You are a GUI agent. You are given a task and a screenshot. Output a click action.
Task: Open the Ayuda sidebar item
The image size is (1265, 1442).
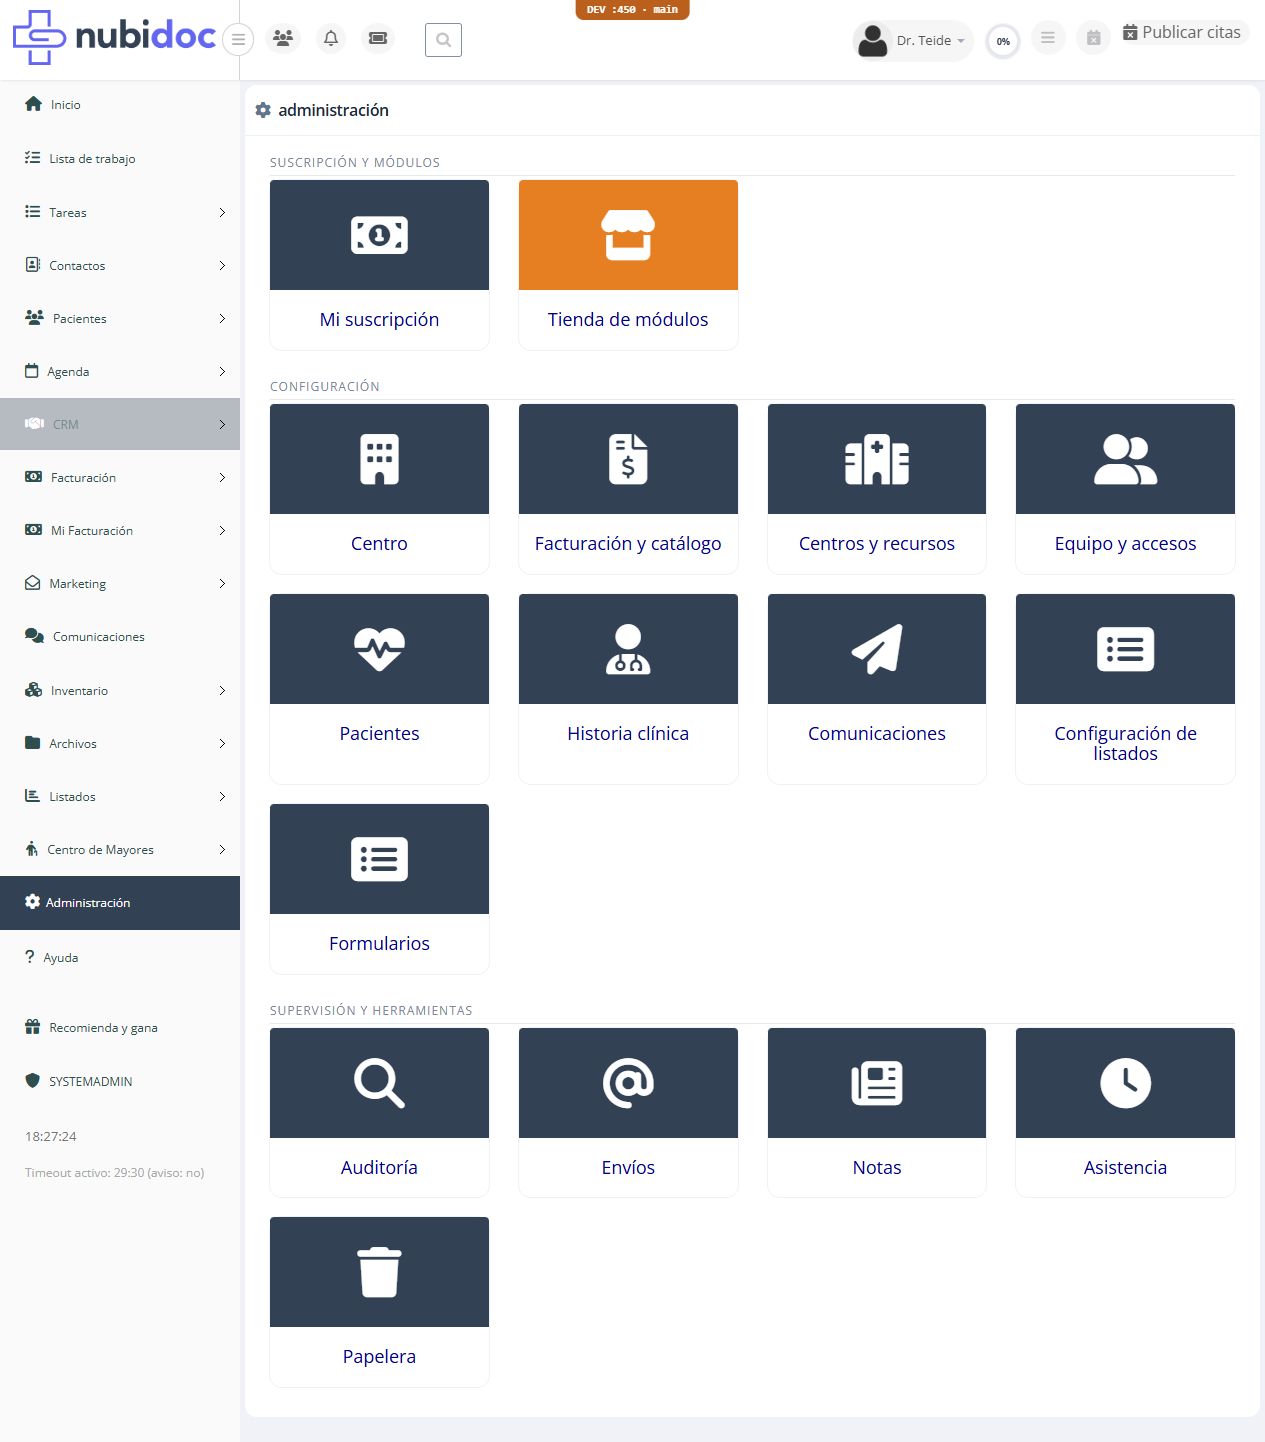pyautogui.click(x=120, y=957)
